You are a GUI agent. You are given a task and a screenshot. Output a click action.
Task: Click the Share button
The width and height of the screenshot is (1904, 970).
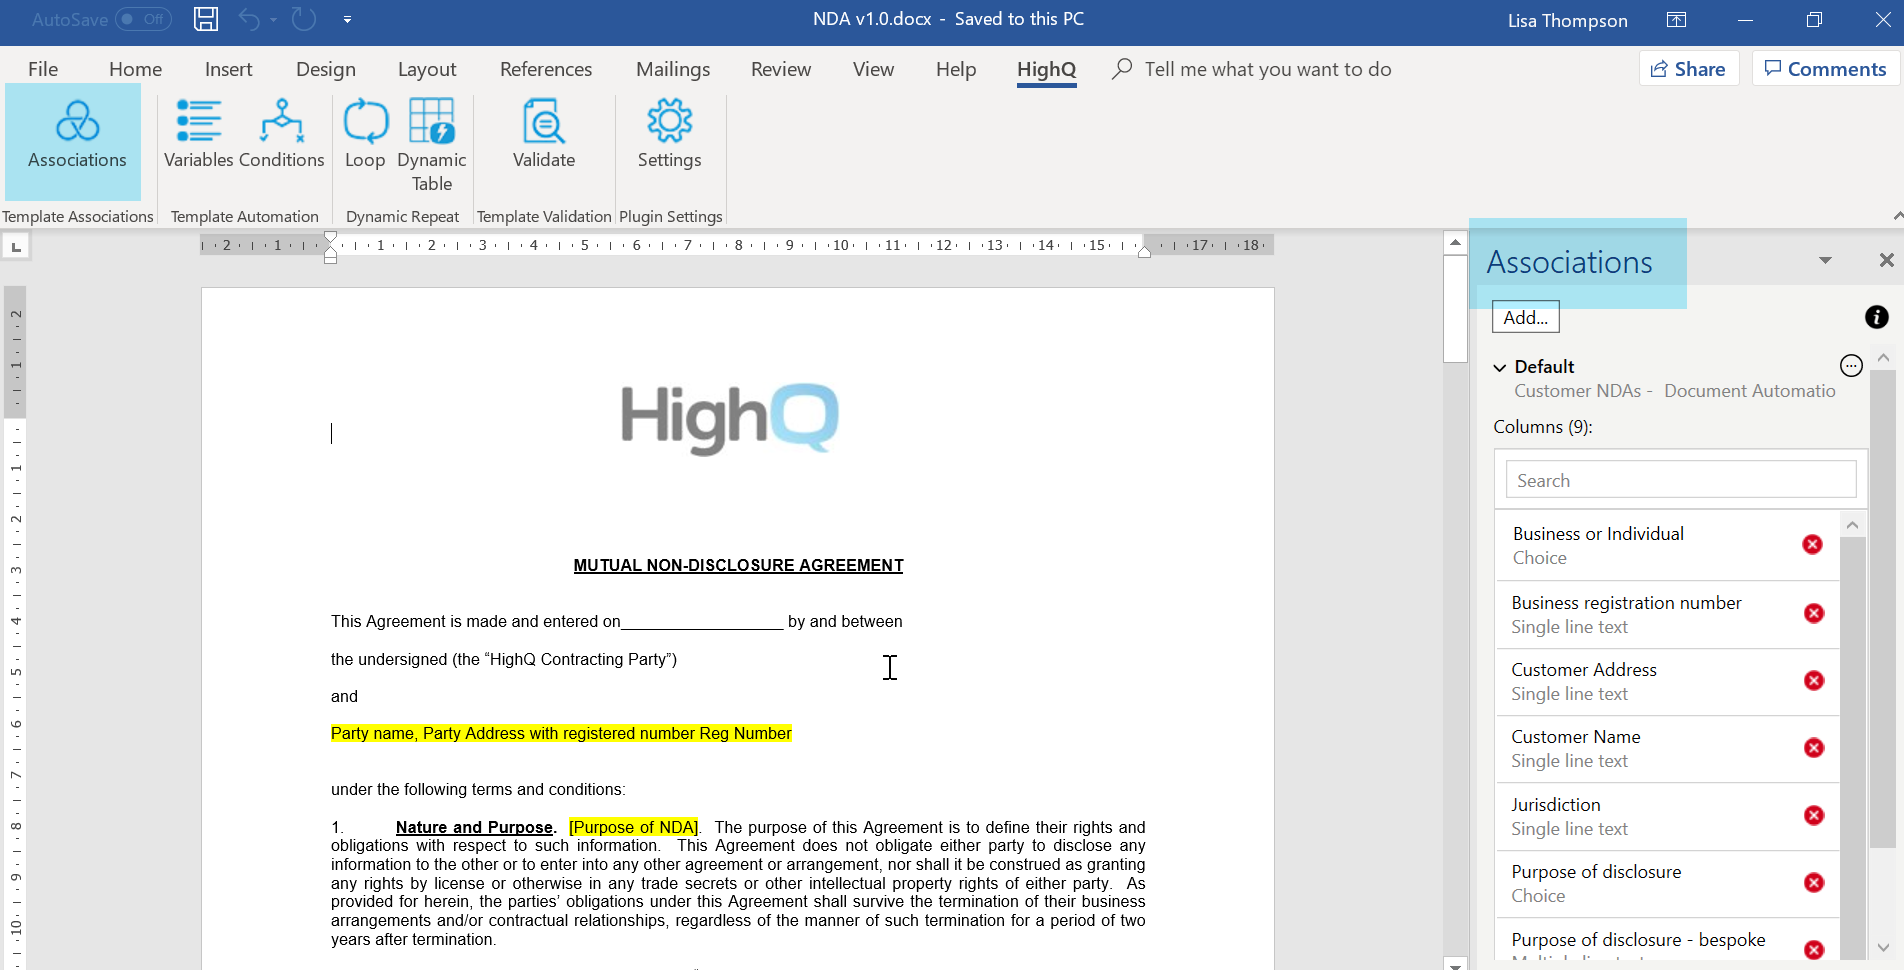[1688, 69]
